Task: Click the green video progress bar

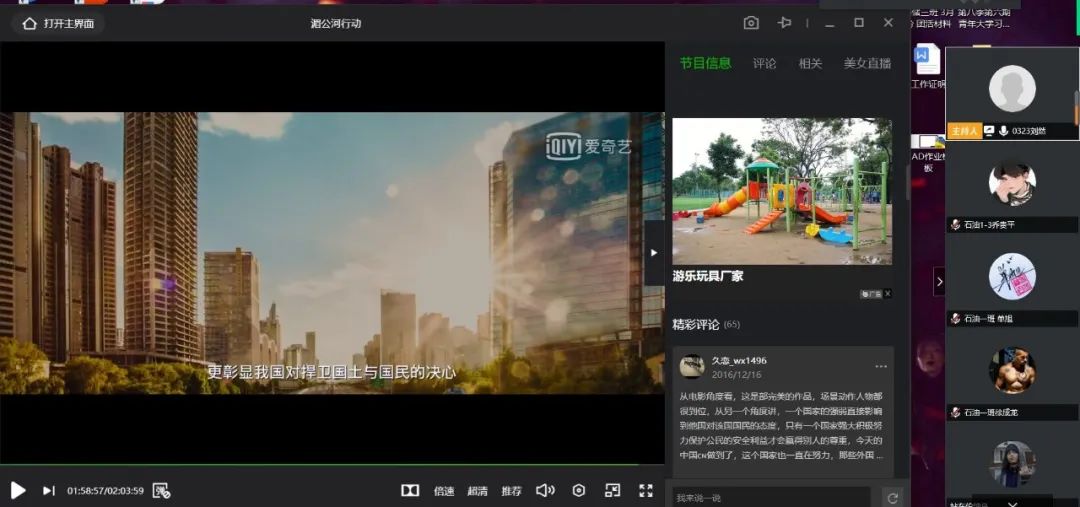Action: point(320,465)
